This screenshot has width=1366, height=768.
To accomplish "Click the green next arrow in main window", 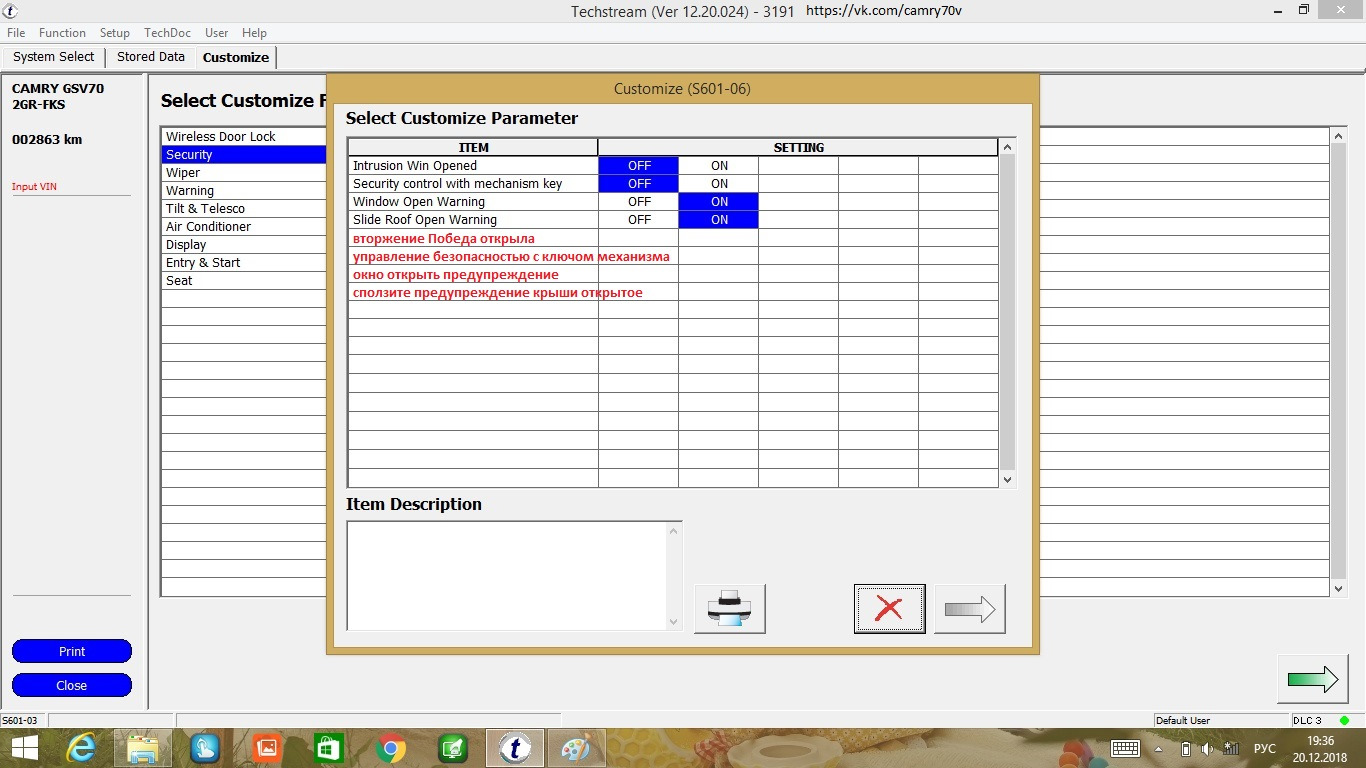I will 1312,680.
